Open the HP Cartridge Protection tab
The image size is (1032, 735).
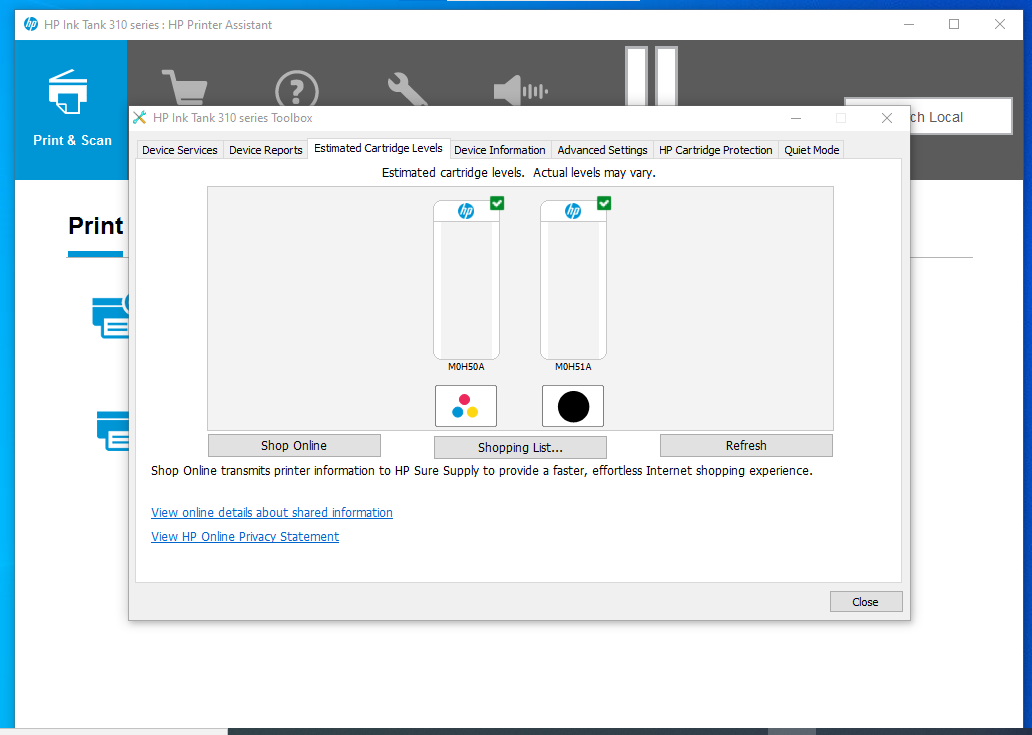pos(716,149)
